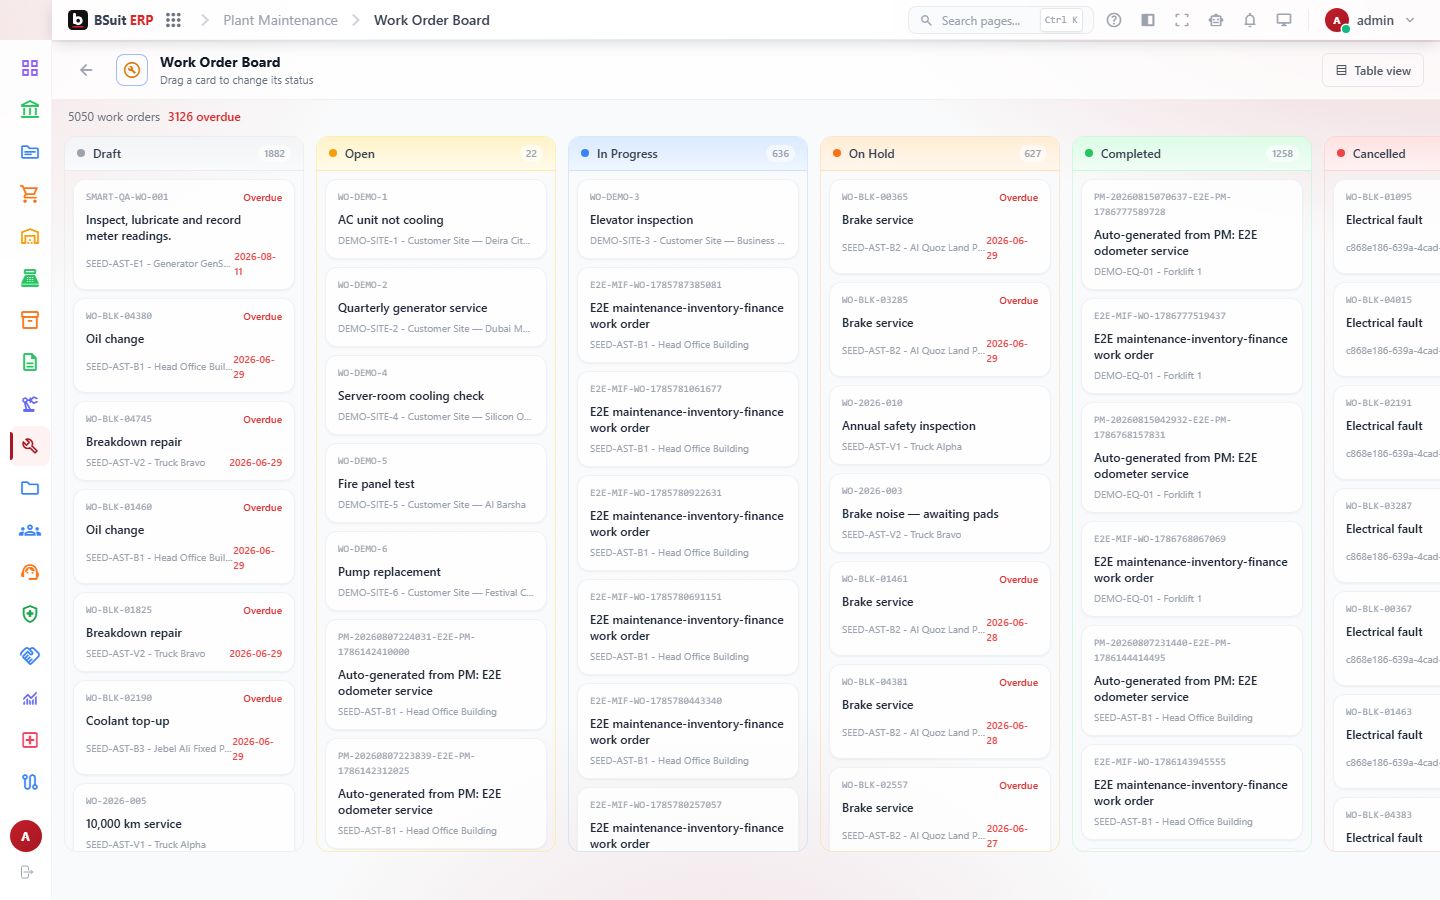Image resolution: width=1440 pixels, height=900 pixels.
Task: Open the archive box sidebar icon
Action: coord(30,320)
